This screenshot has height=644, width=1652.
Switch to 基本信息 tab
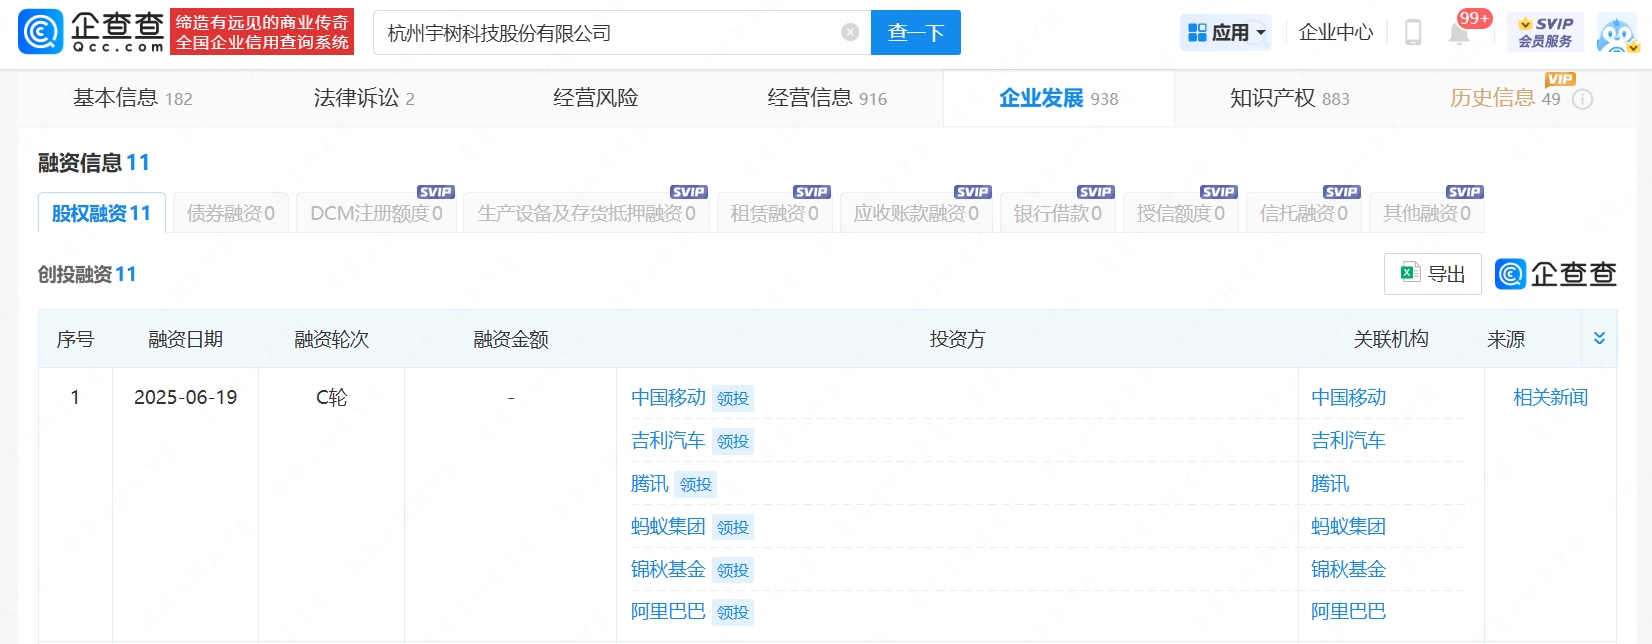pos(132,98)
